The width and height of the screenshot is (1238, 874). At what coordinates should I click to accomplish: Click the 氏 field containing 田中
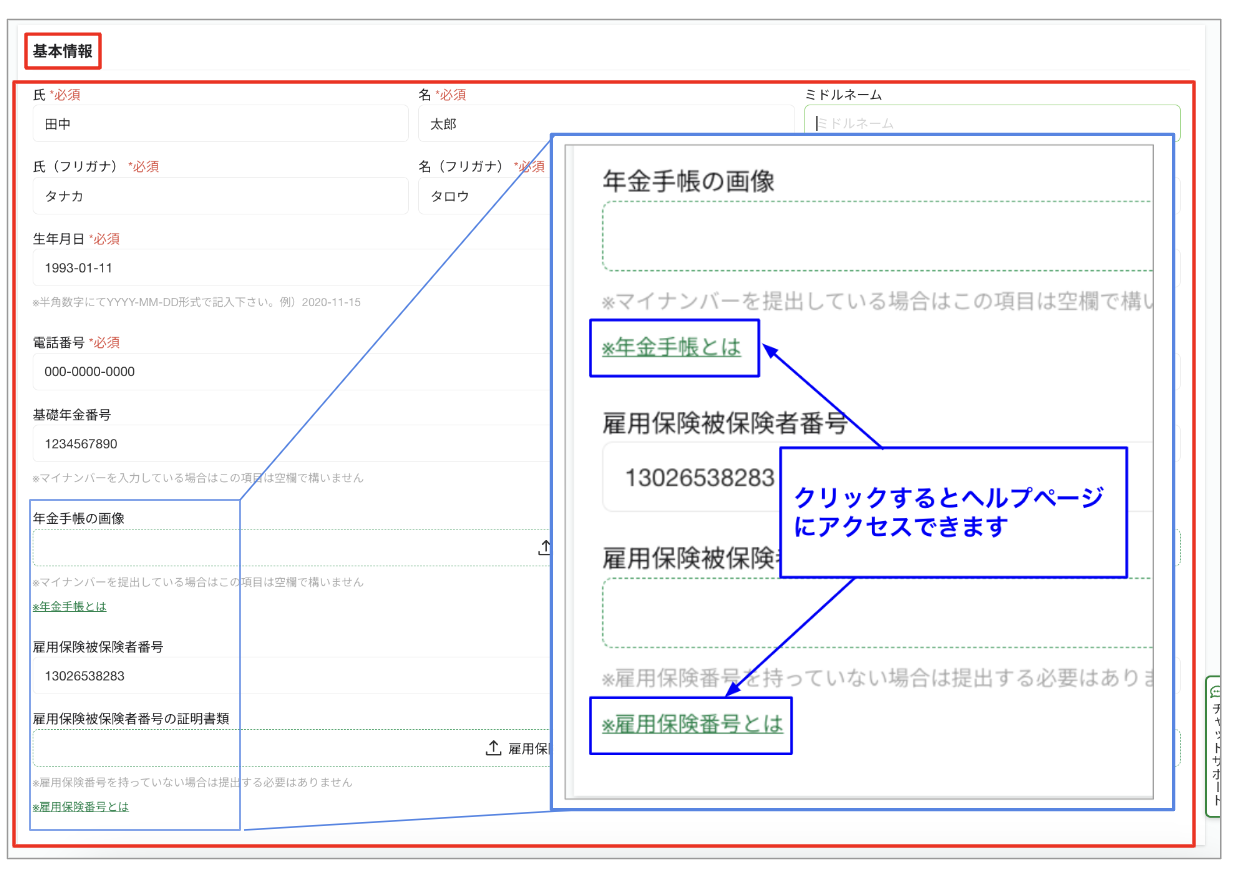point(221,124)
